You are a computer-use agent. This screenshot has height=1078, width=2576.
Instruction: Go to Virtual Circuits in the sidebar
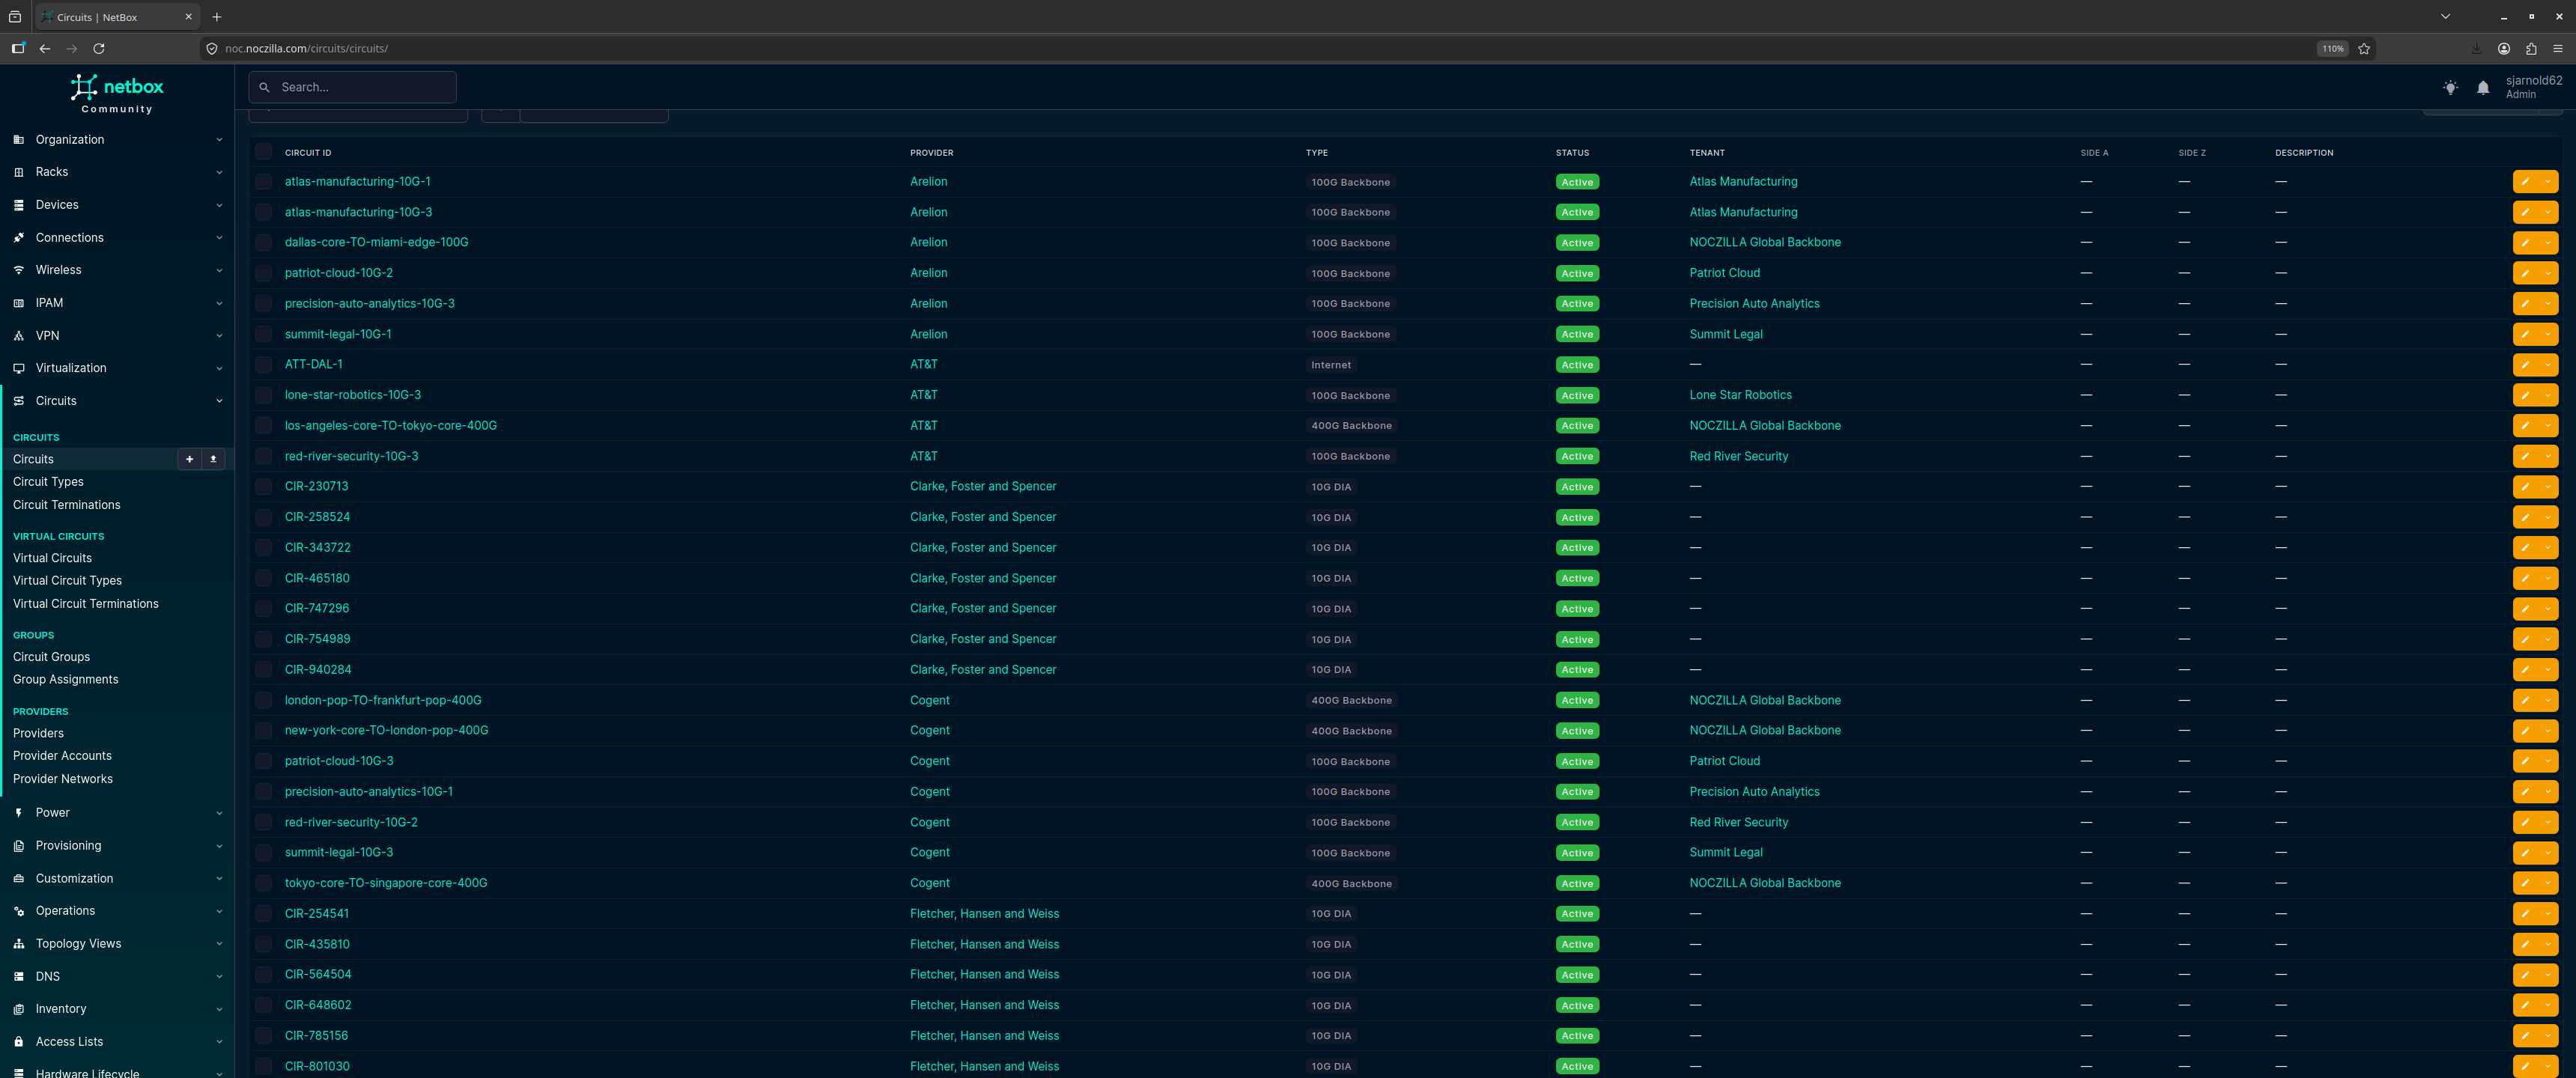(x=52, y=558)
